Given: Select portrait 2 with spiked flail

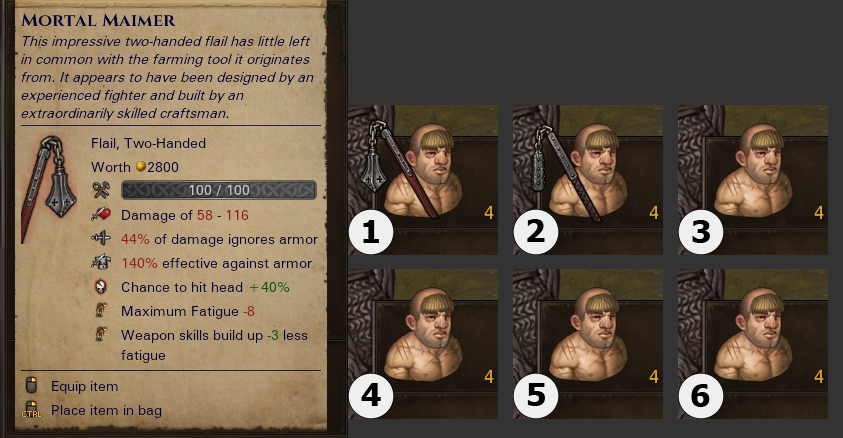Looking at the screenshot, I should (588, 179).
